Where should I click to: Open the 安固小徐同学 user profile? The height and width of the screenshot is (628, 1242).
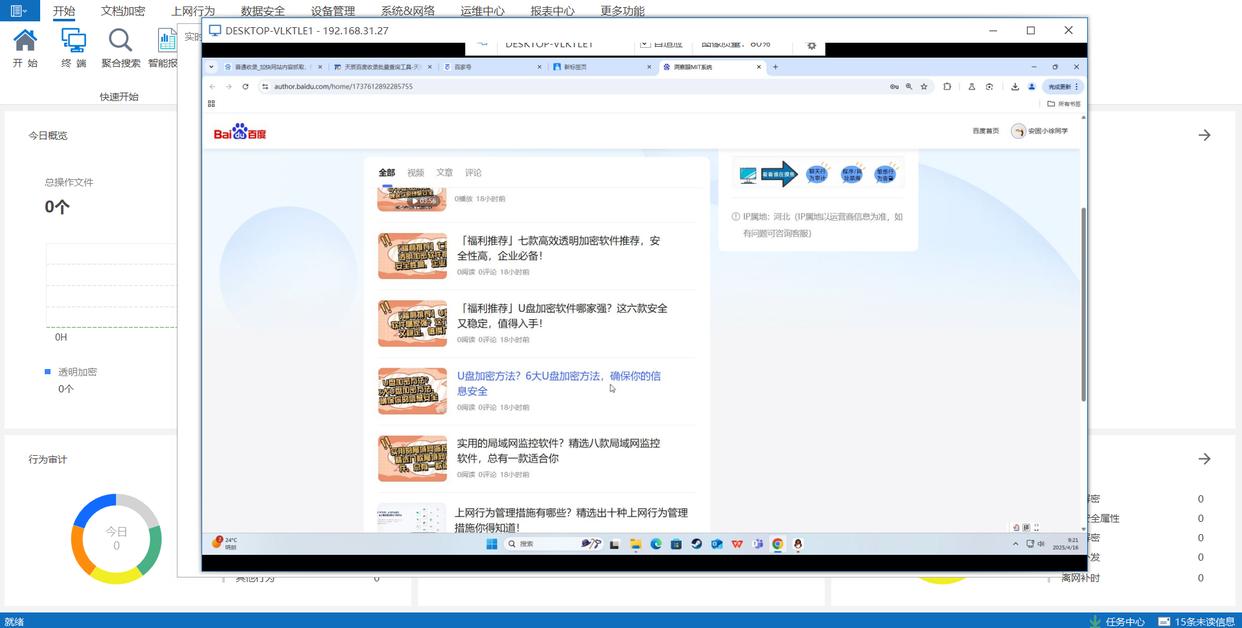(1040, 131)
